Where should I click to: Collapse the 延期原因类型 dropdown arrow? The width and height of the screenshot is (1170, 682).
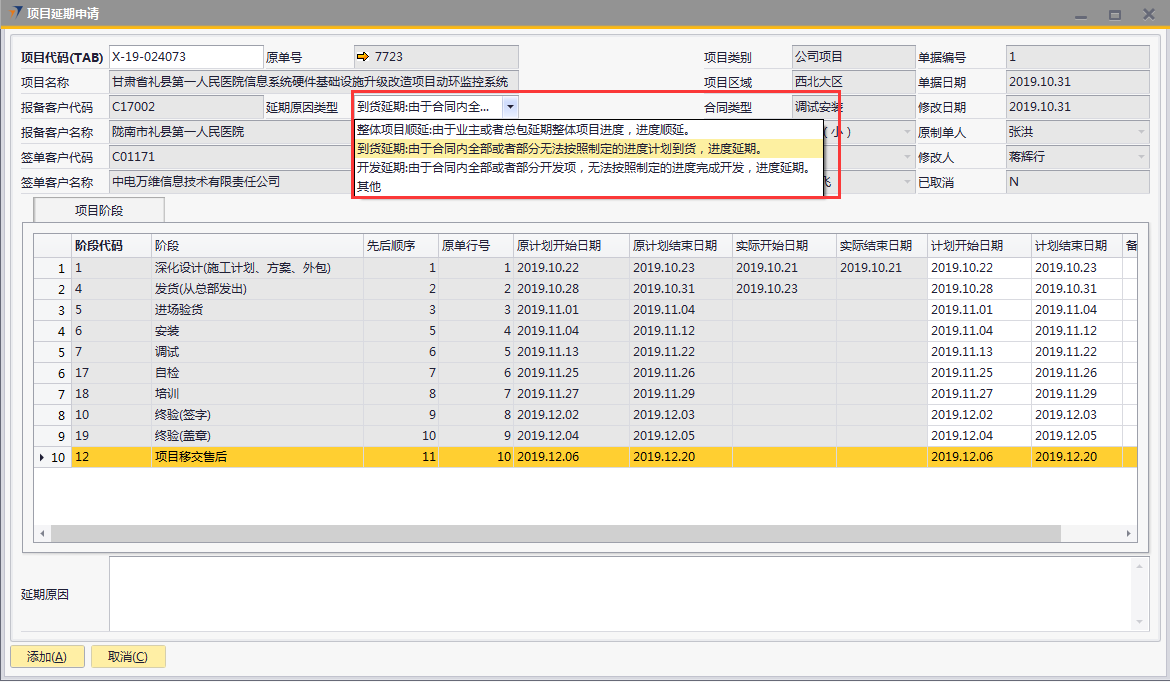click(510, 106)
